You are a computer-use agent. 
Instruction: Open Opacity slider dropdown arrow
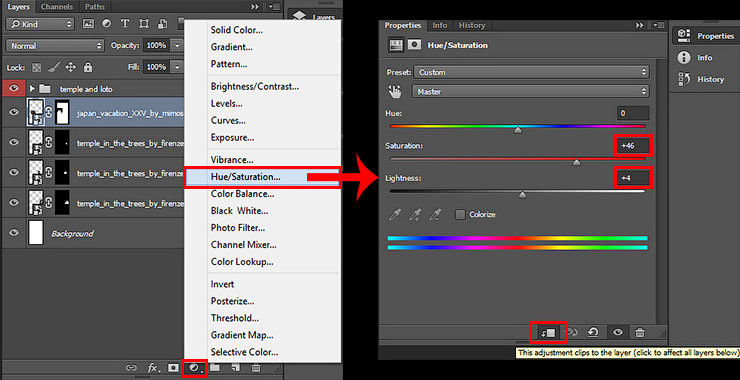tap(177, 46)
